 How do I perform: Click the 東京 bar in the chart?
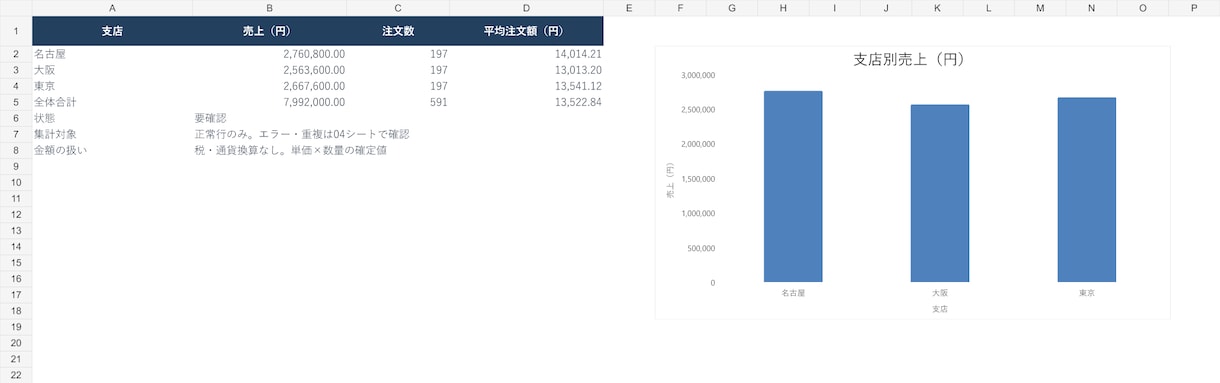tap(1087, 190)
